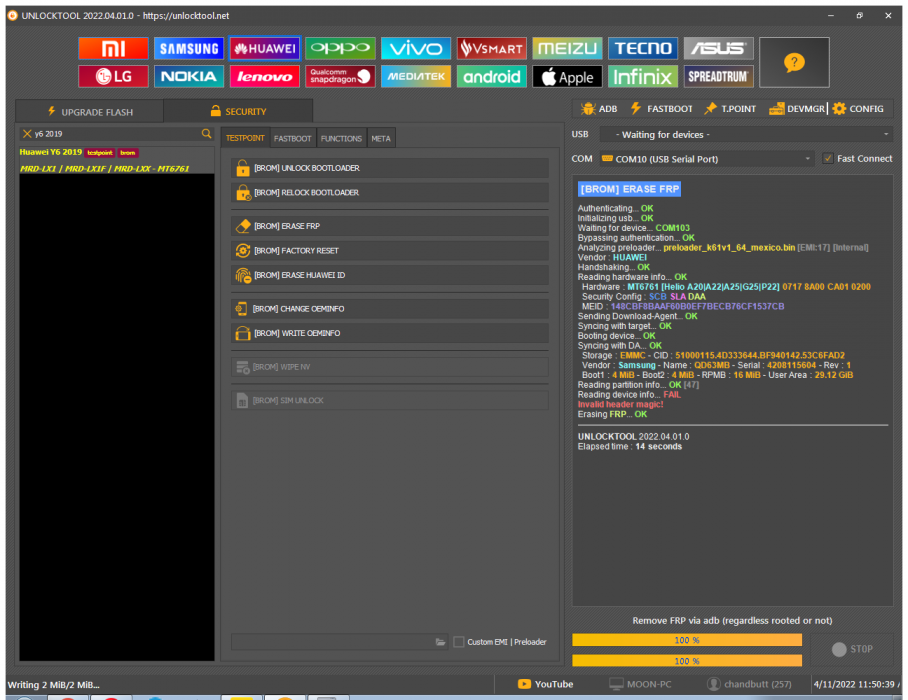This screenshot has width=908, height=700.
Task: Select the Android brand icon
Action: [492, 76]
